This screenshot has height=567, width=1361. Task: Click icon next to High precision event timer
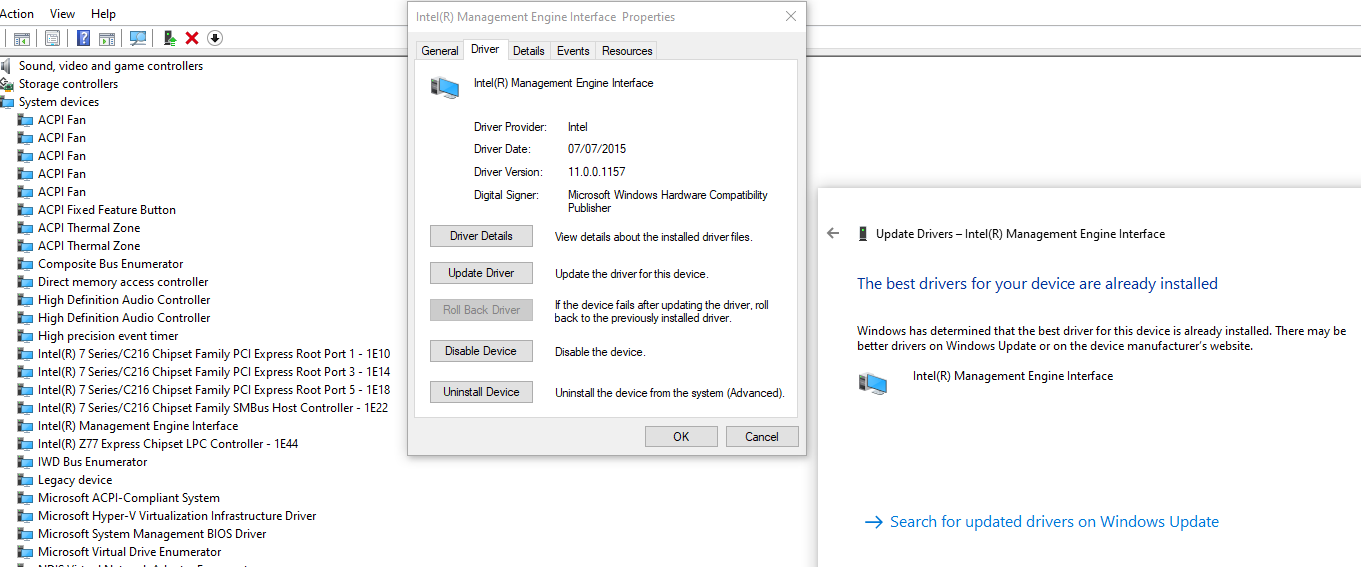point(26,336)
